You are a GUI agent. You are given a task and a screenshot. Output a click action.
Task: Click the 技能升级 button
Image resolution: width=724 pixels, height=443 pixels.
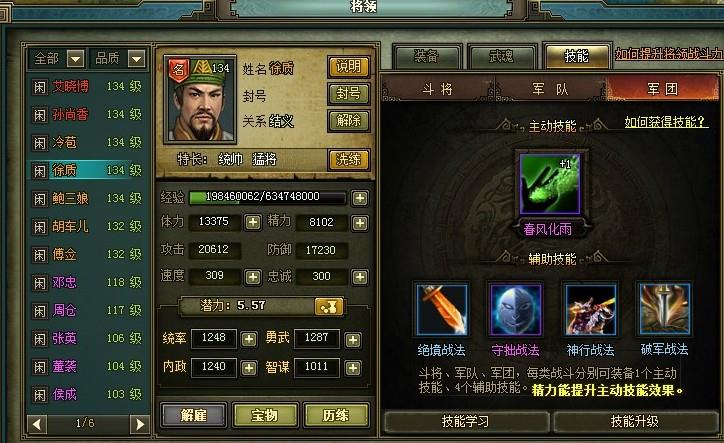(x=634, y=421)
